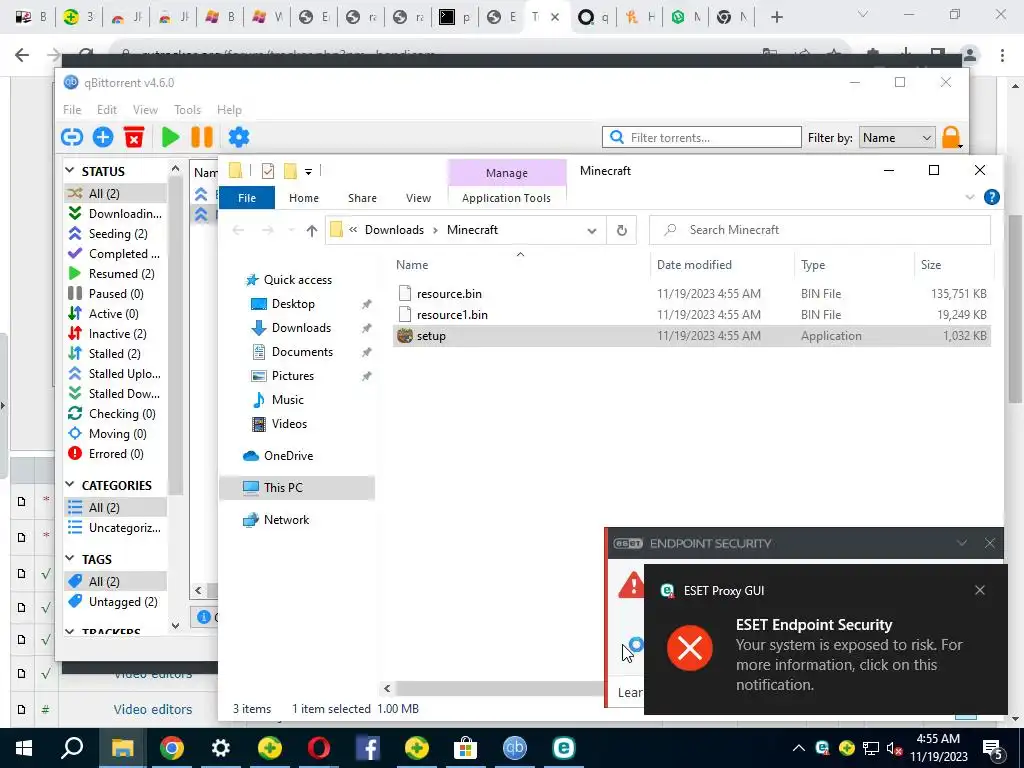Click the orange pause torrents icon
Viewport: 1024px width, 768px height.
tap(202, 137)
